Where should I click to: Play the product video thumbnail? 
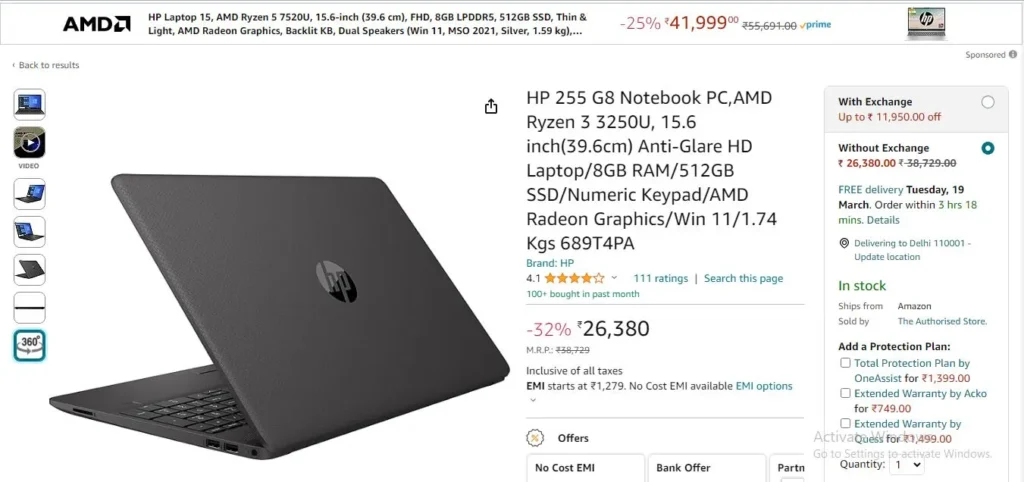tap(29, 142)
